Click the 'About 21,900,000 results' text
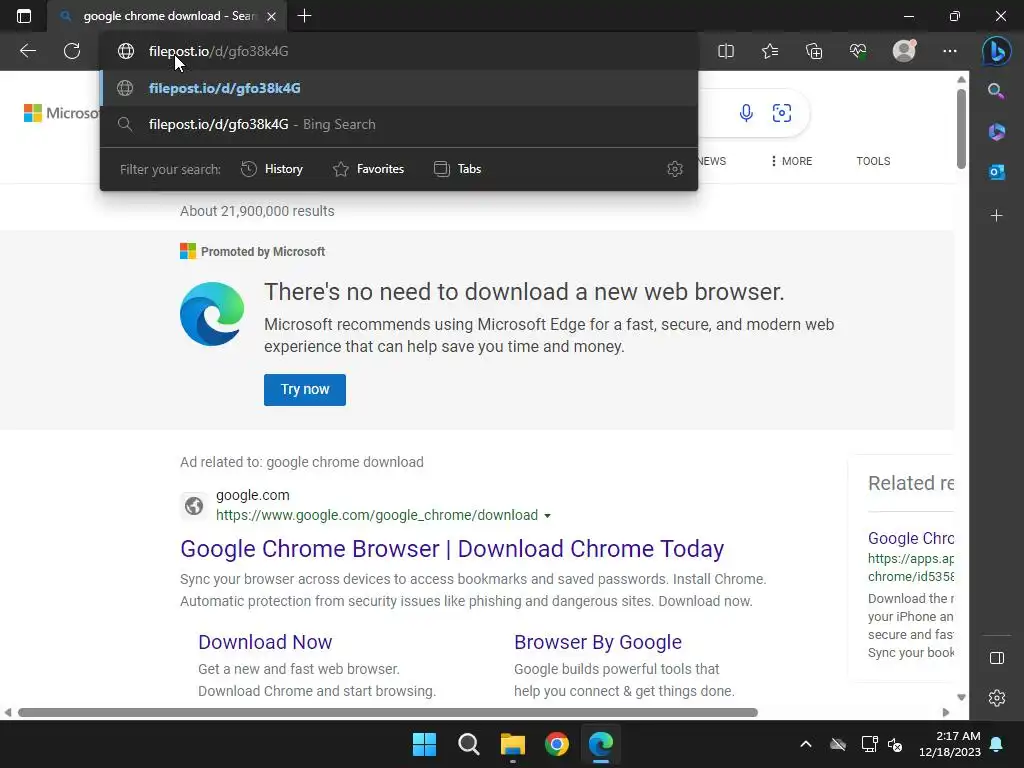1024x768 pixels. [x=257, y=211]
